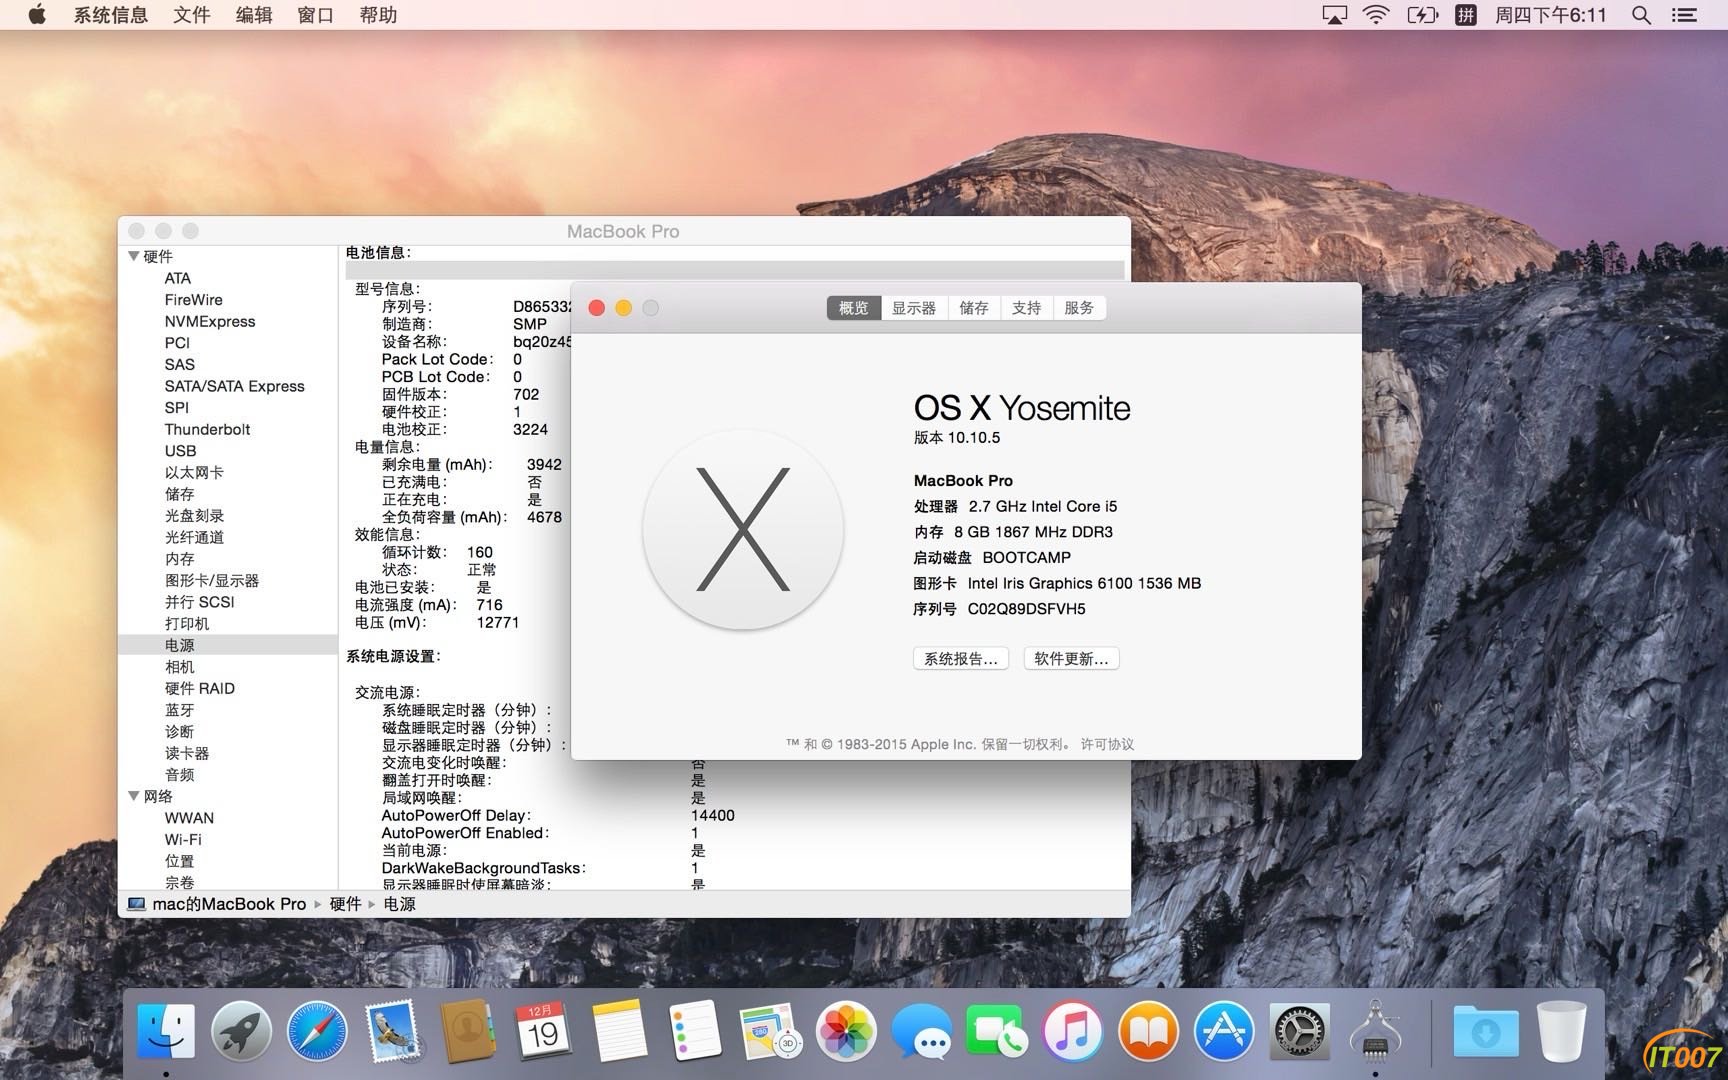
Task: Collapse the 硬件 hardware section triangle
Action: [133, 256]
